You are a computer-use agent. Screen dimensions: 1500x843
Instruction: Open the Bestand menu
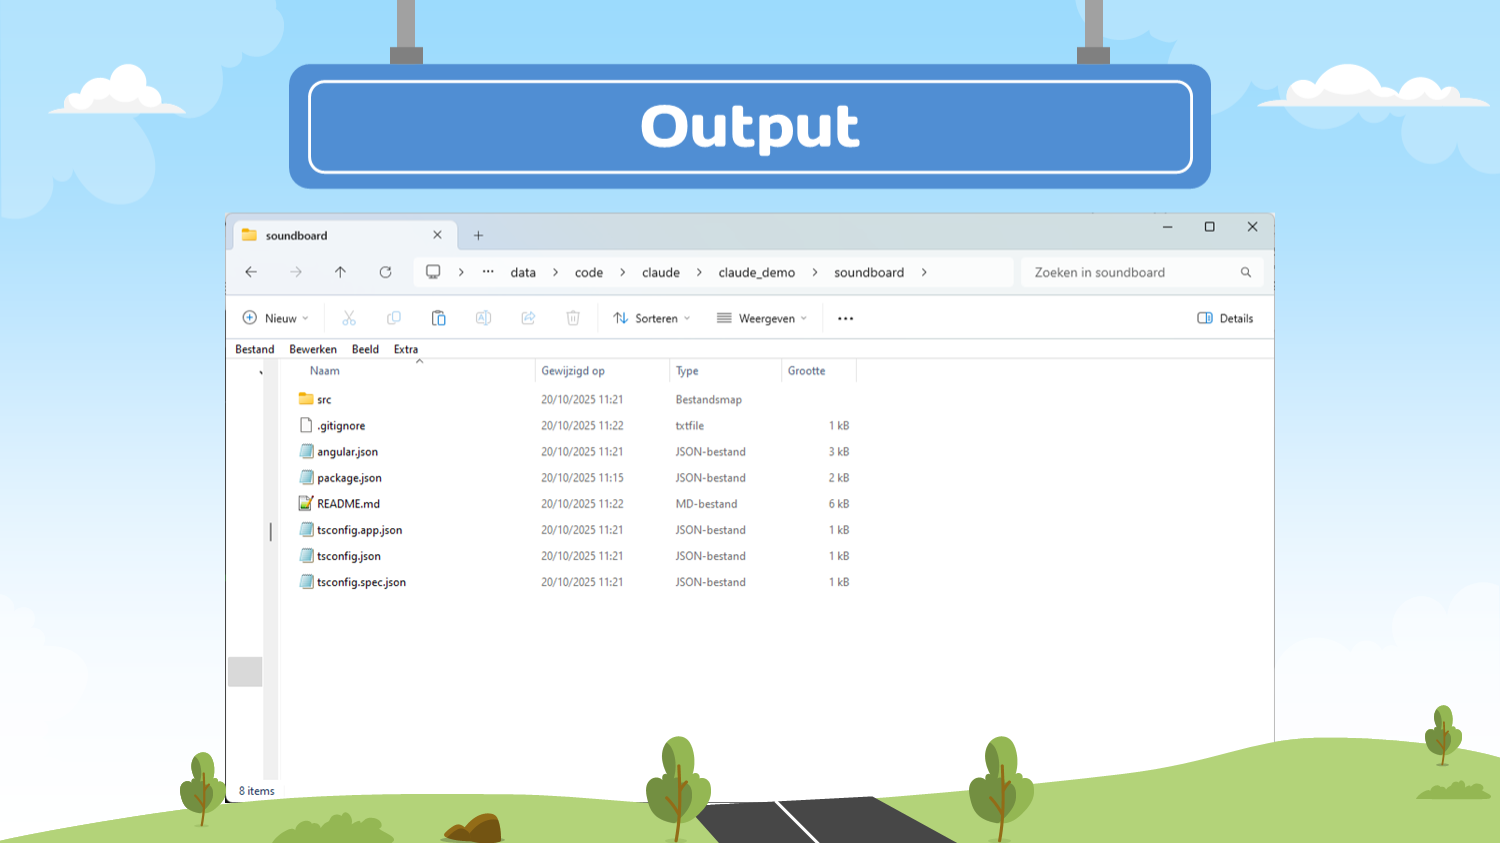pos(254,349)
